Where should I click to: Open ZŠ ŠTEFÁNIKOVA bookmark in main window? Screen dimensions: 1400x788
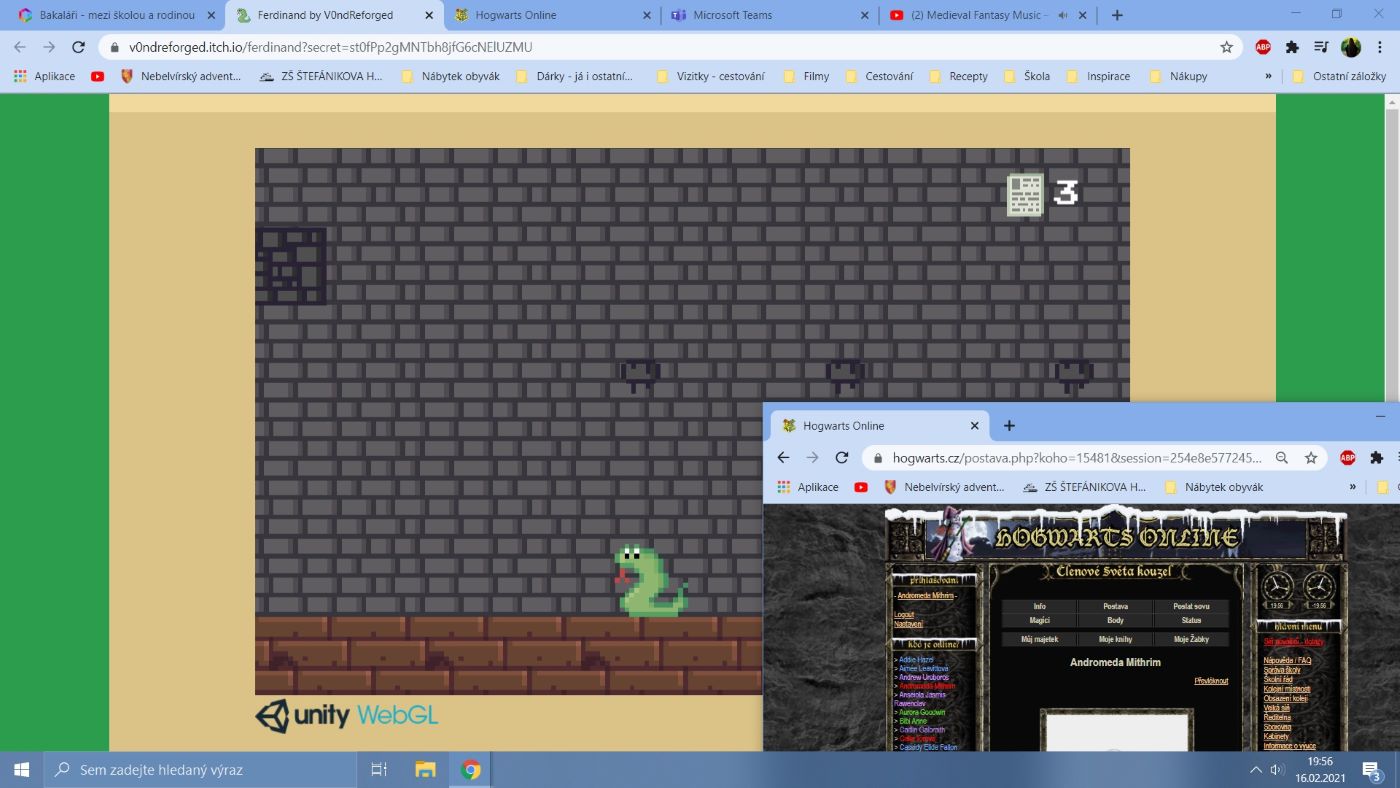pos(320,76)
